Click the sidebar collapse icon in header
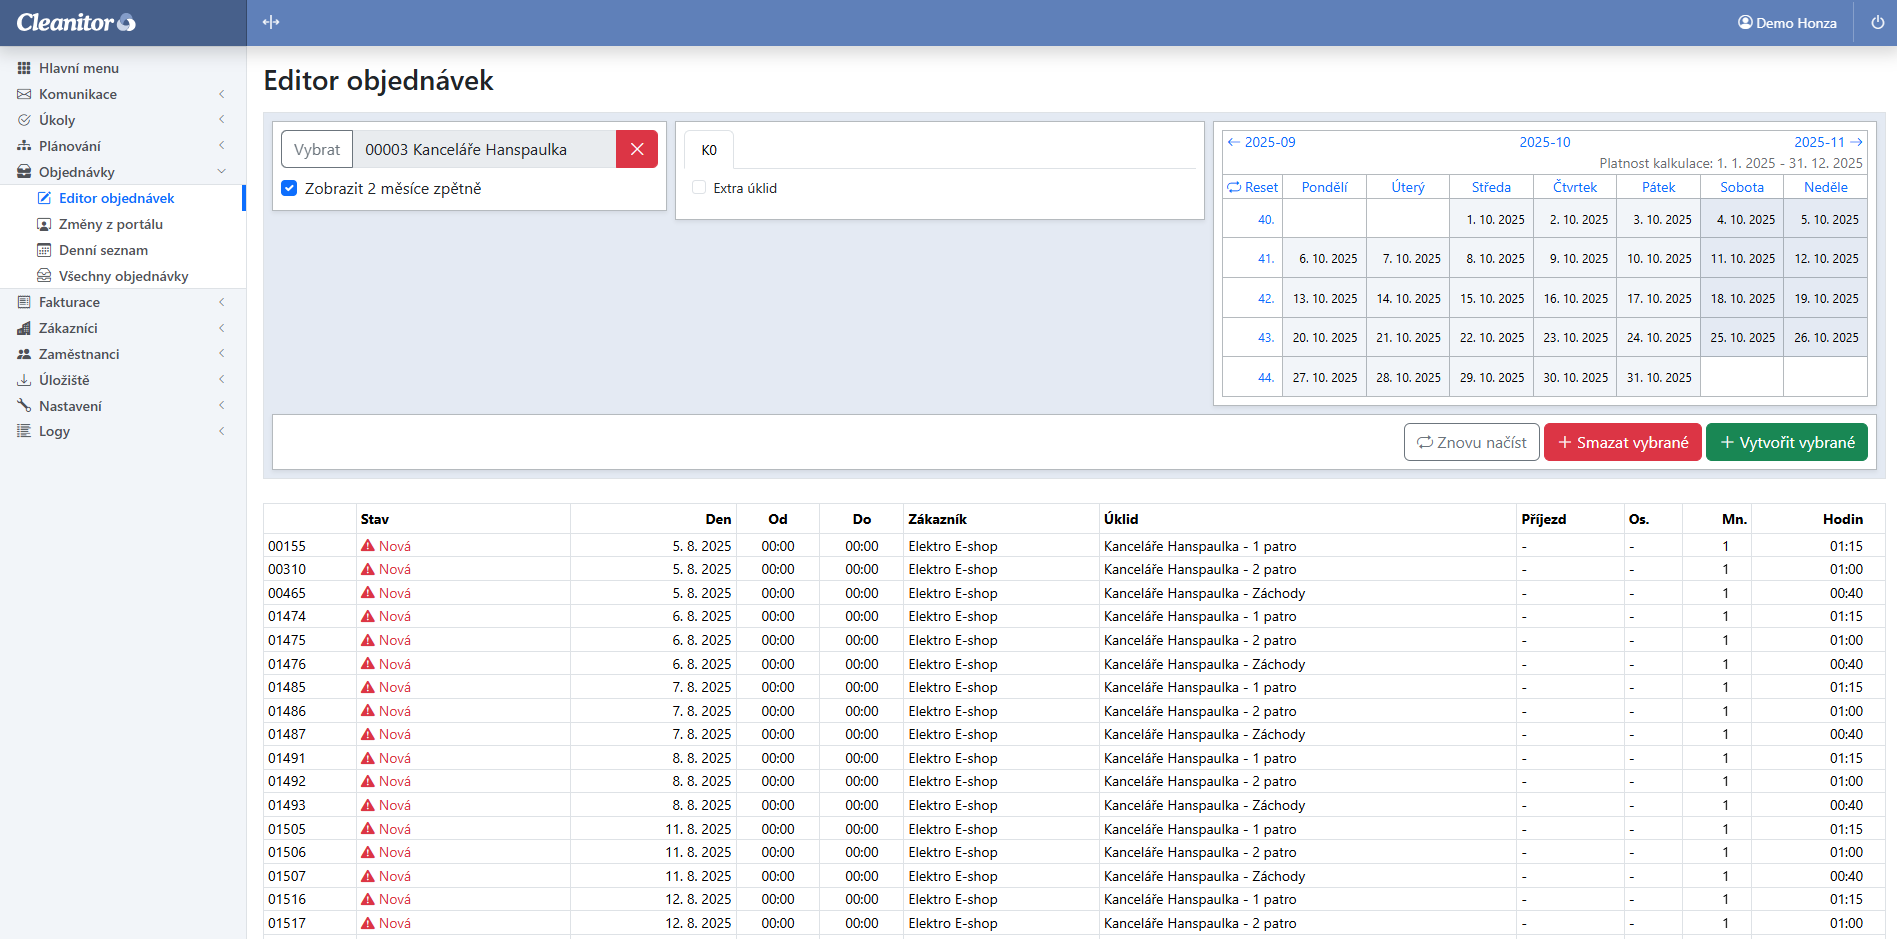The height and width of the screenshot is (939, 1897). coord(271,22)
